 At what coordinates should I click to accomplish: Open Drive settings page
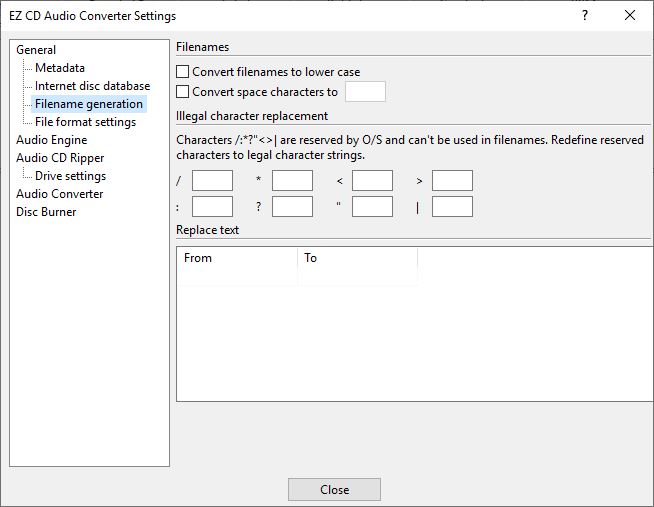(x=70, y=176)
